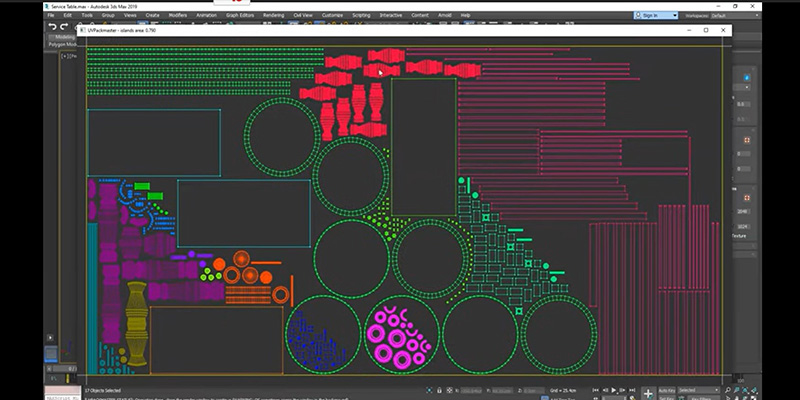
Task: Toggle the selection lock padlock icon
Action: [439, 390]
